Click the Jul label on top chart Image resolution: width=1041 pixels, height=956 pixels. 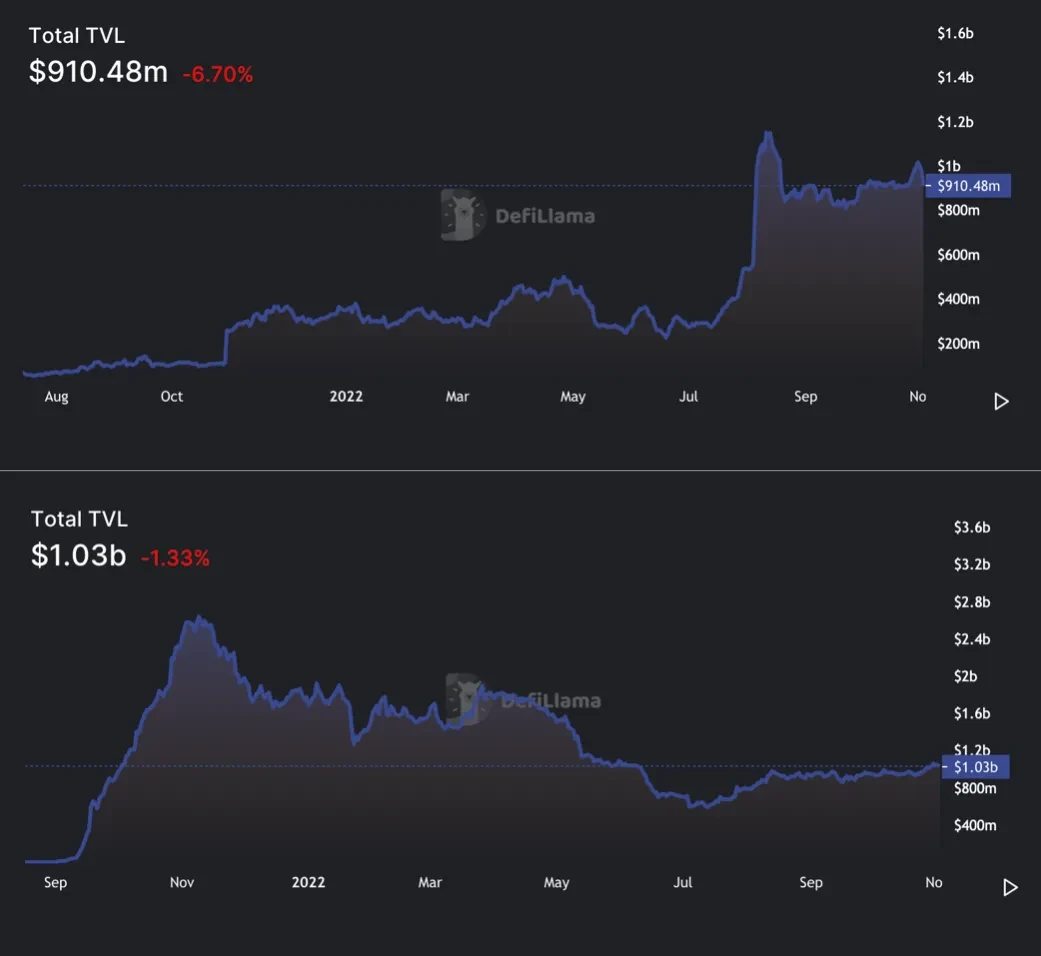pyautogui.click(x=688, y=396)
